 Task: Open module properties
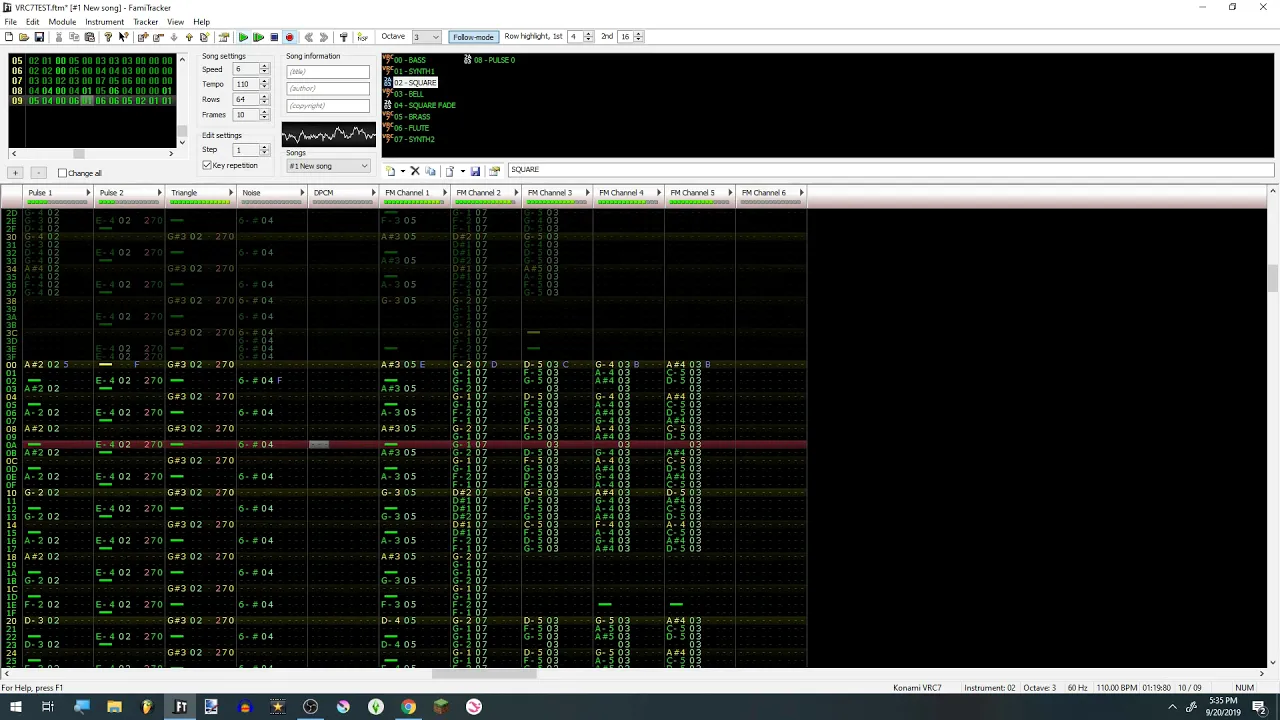coord(223,37)
